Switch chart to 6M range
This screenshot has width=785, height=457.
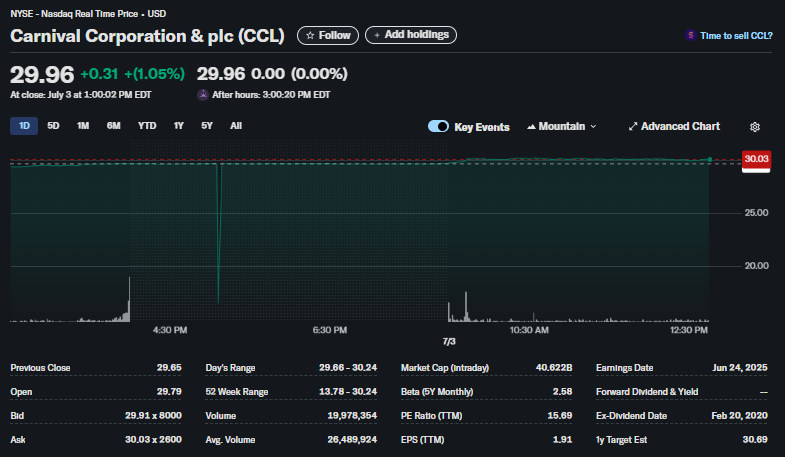tap(114, 126)
